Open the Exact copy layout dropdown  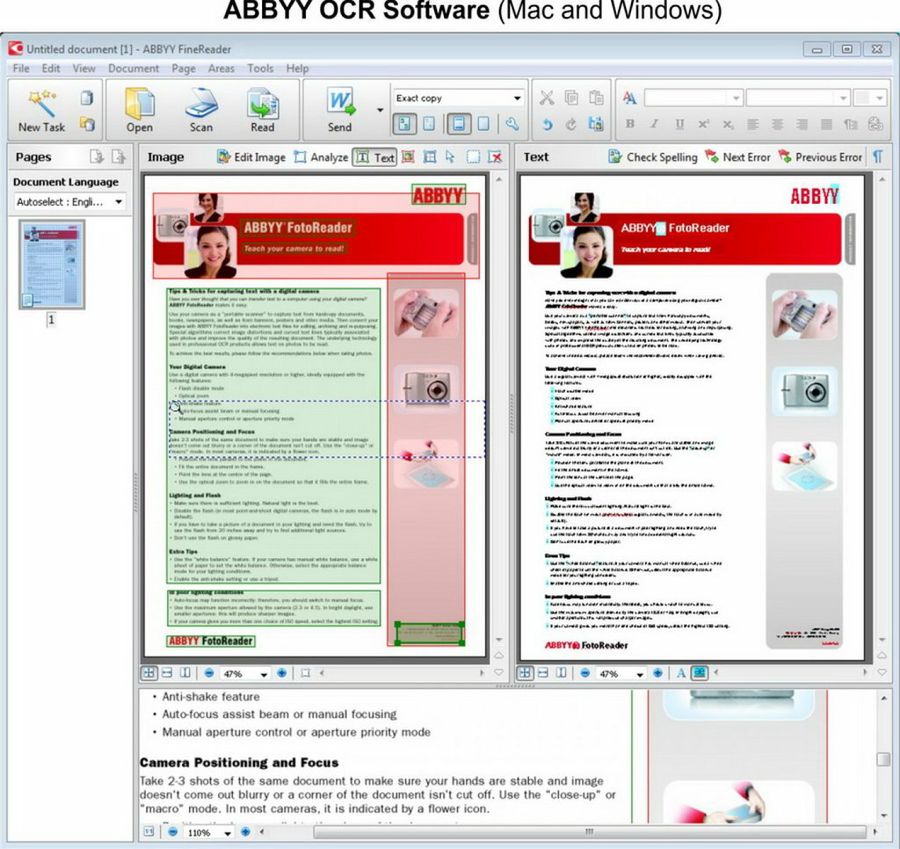(x=517, y=98)
